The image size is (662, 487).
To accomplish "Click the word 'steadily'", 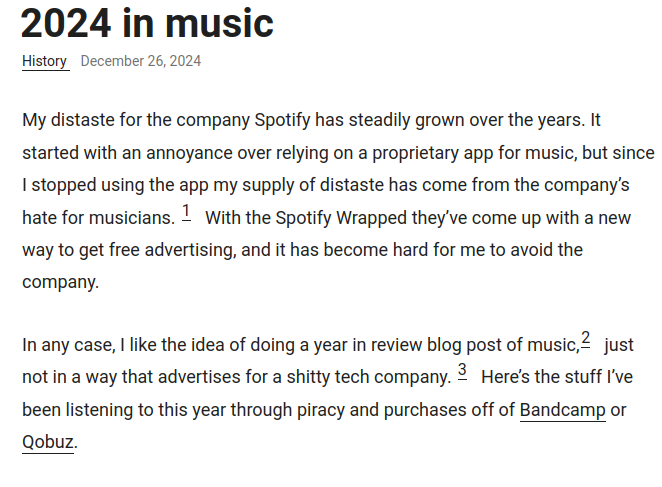I will pyautogui.click(x=379, y=120).
